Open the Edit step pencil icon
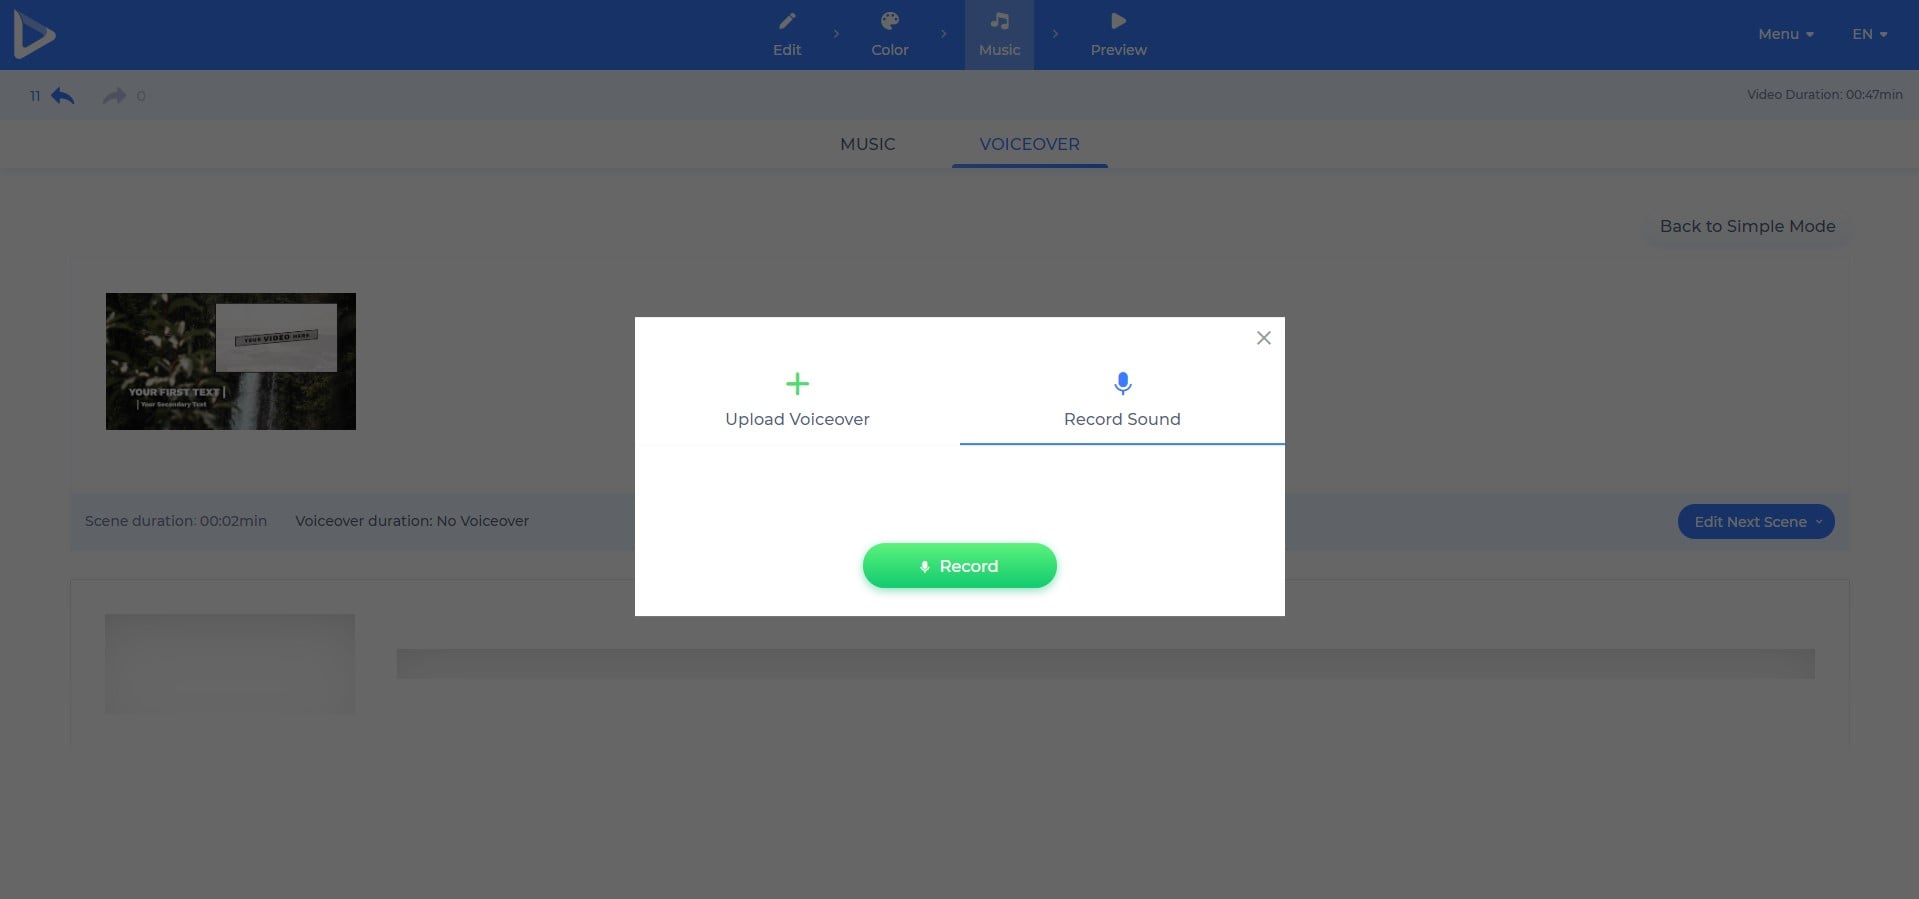Viewport: 1919px width, 899px height. pyautogui.click(x=787, y=22)
